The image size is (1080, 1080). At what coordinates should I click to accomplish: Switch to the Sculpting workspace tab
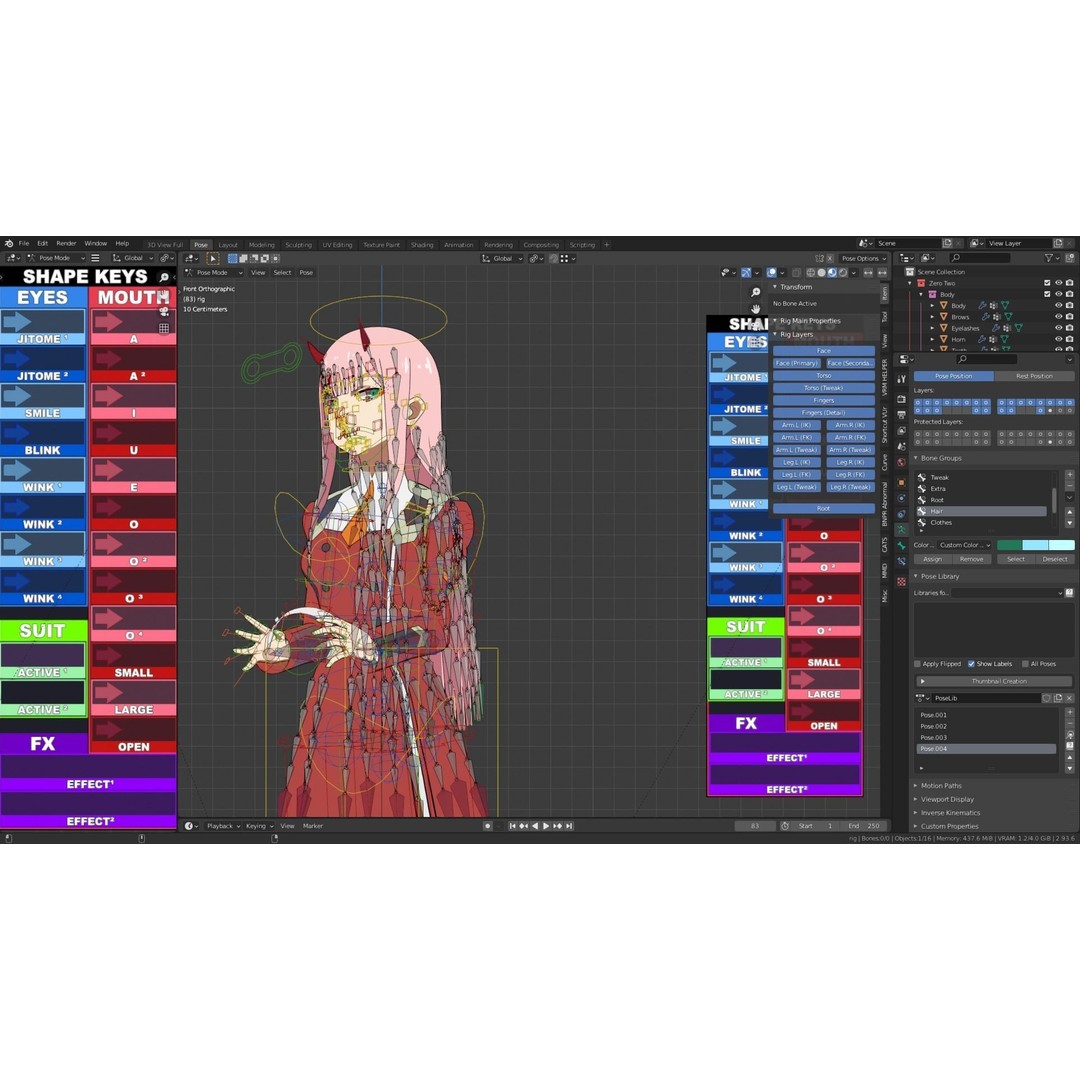click(x=298, y=245)
